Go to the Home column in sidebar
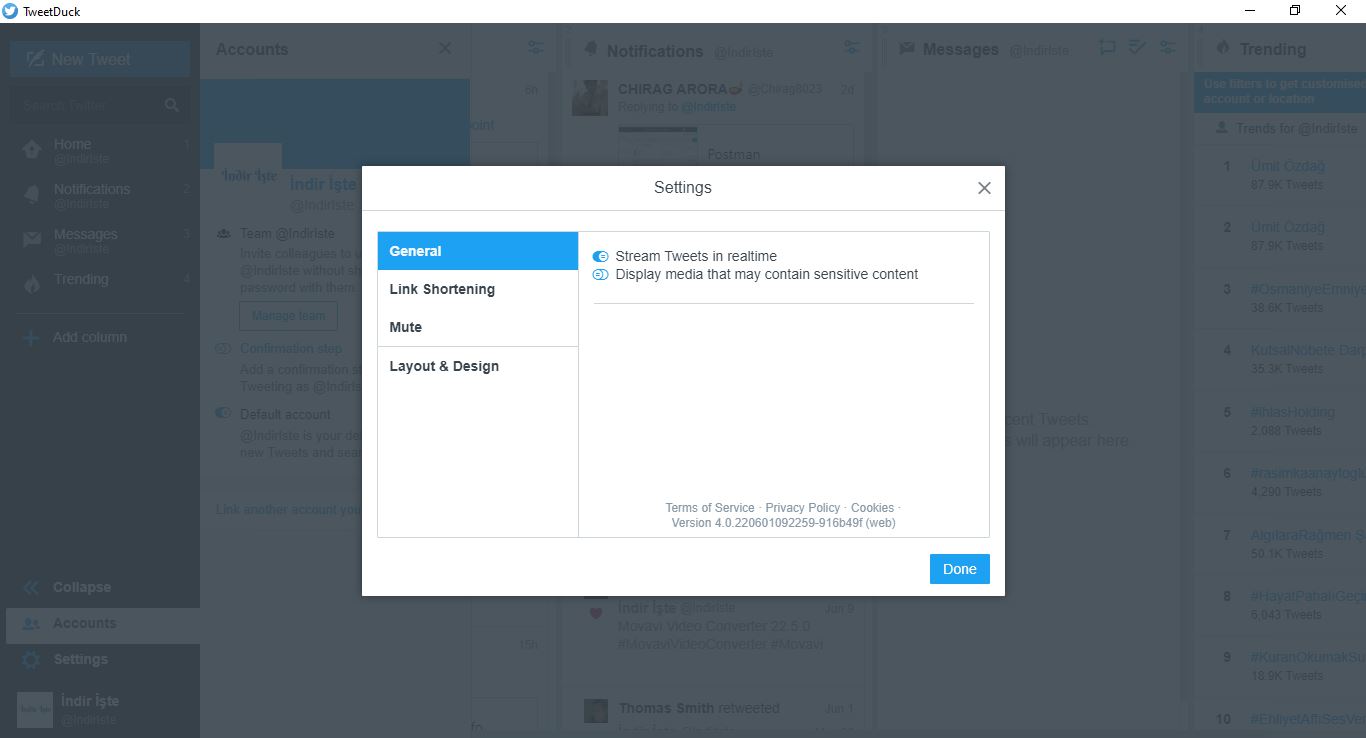 pos(100,151)
